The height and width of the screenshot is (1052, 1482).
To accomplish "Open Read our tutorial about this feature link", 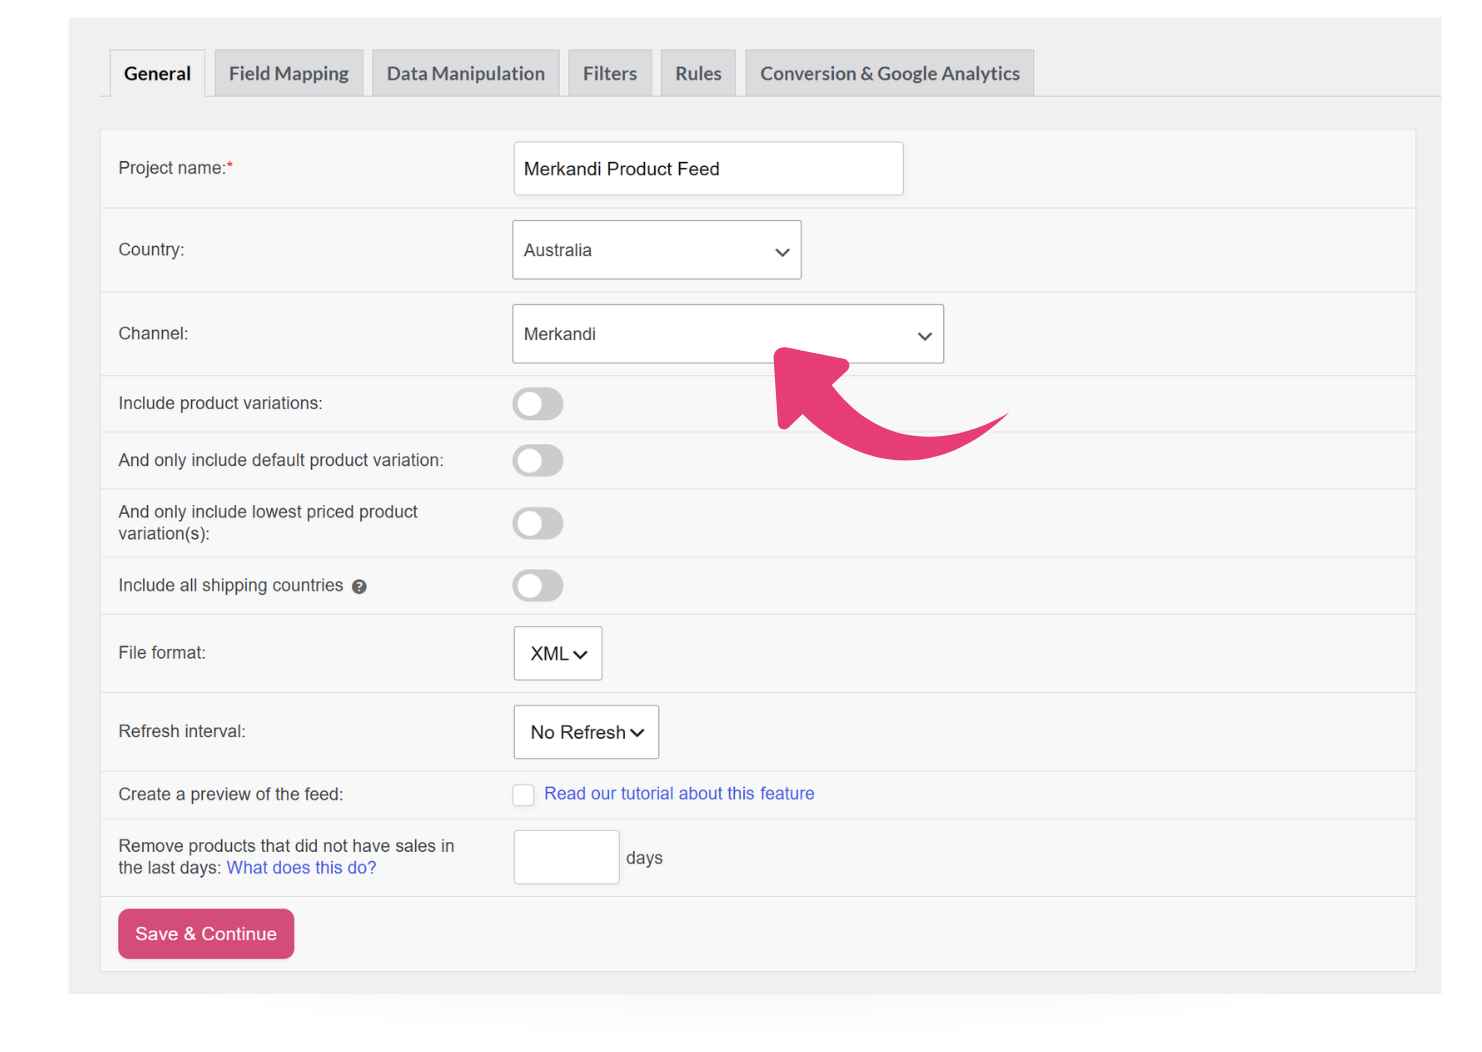I will point(679,794).
